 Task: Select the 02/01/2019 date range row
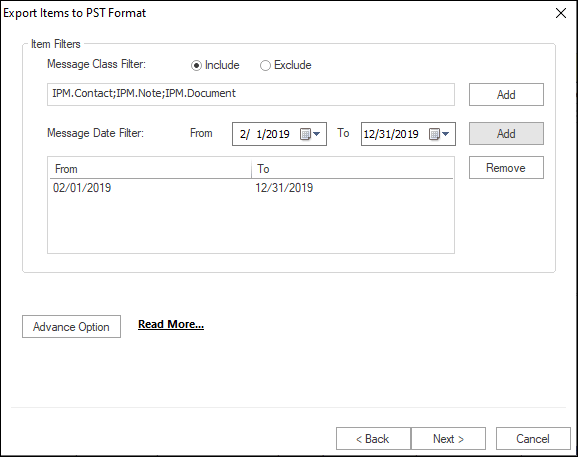click(251, 188)
